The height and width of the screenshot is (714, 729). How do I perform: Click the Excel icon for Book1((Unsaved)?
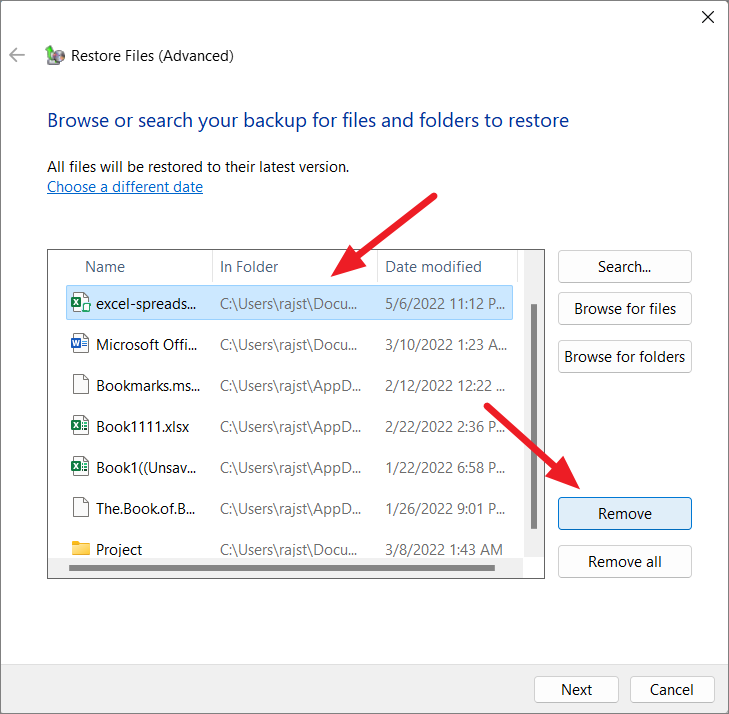[x=80, y=467]
